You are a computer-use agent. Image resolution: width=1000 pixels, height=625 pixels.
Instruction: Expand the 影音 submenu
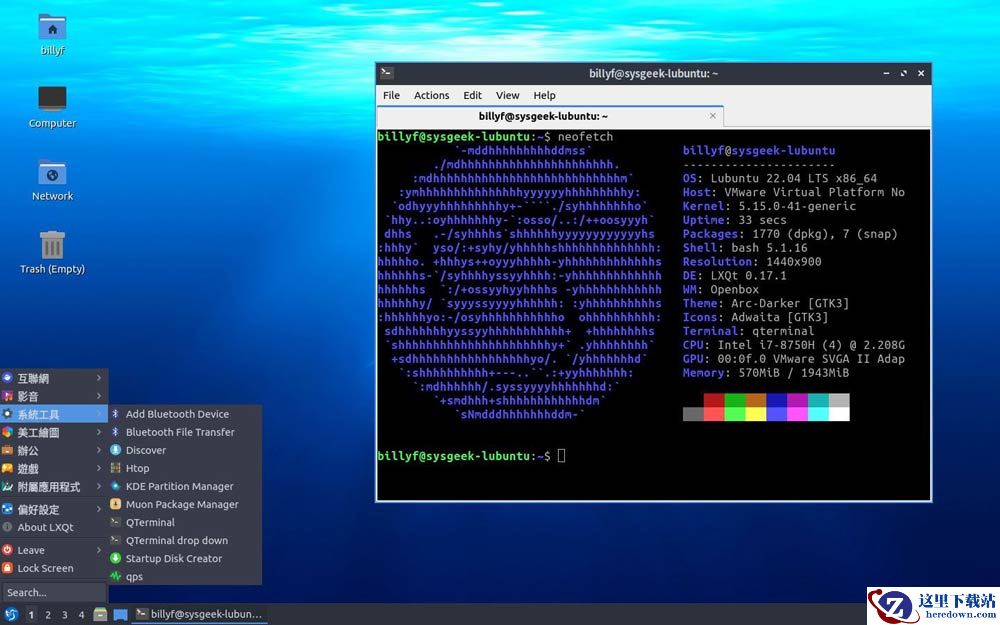coord(54,396)
